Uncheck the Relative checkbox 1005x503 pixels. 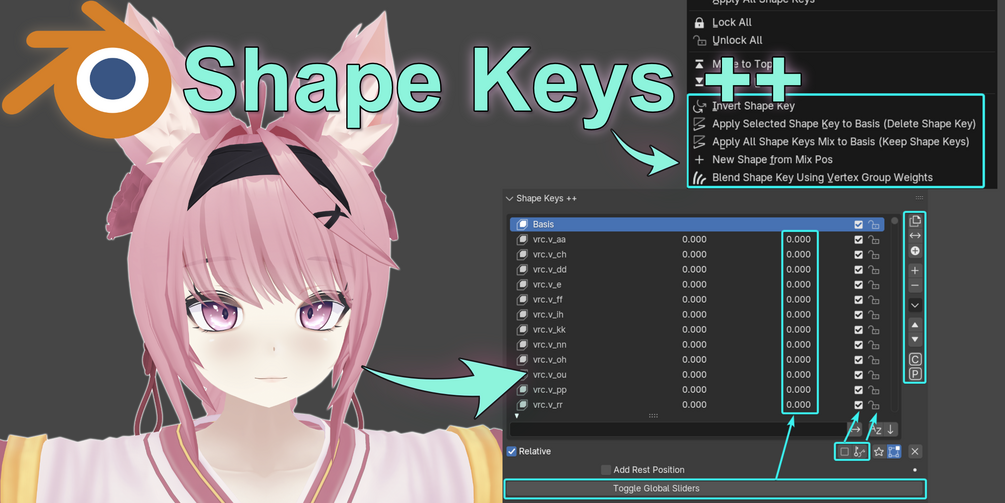[511, 452]
